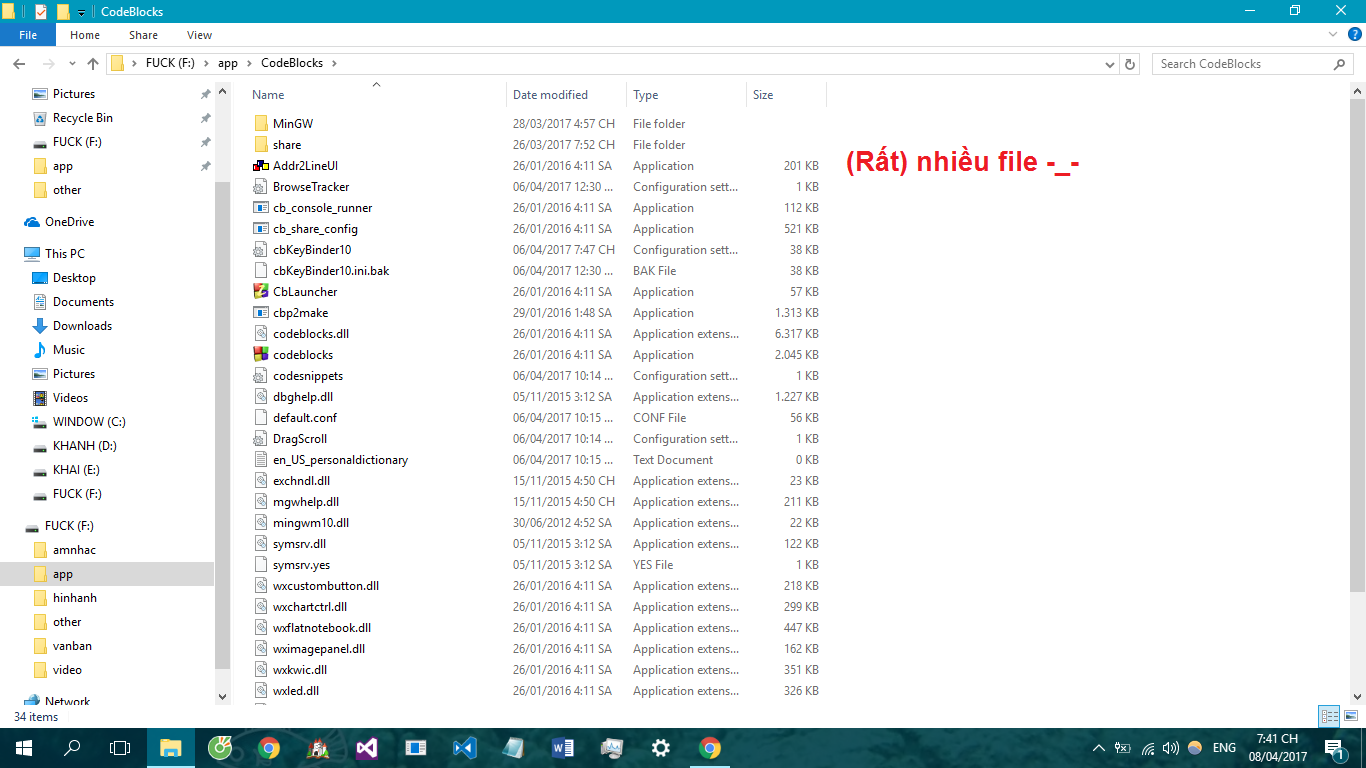Open Settings gear from the taskbar
The width and height of the screenshot is (1366, 768).
(660, 748)
